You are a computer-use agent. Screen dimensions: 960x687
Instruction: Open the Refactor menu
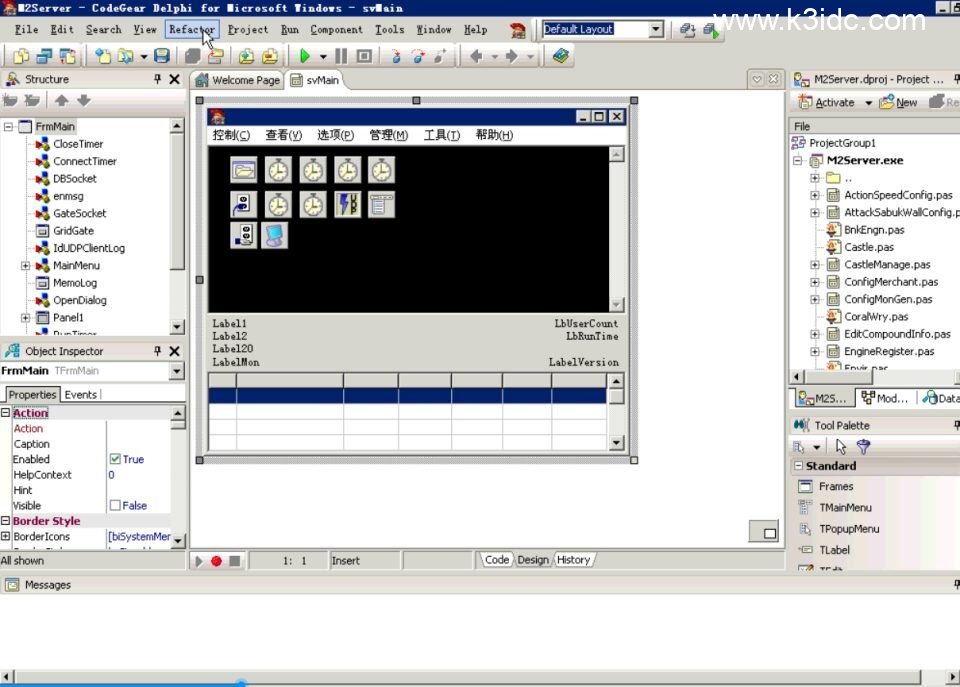(191, 30)
